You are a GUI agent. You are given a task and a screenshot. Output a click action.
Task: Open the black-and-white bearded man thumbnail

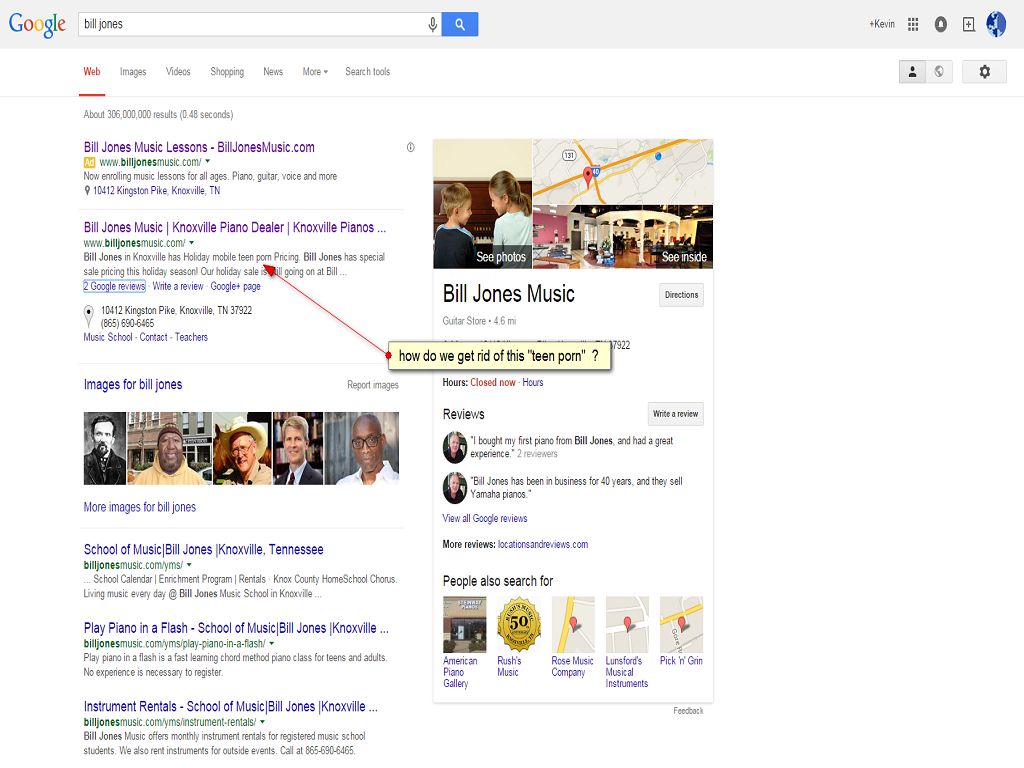105,448
